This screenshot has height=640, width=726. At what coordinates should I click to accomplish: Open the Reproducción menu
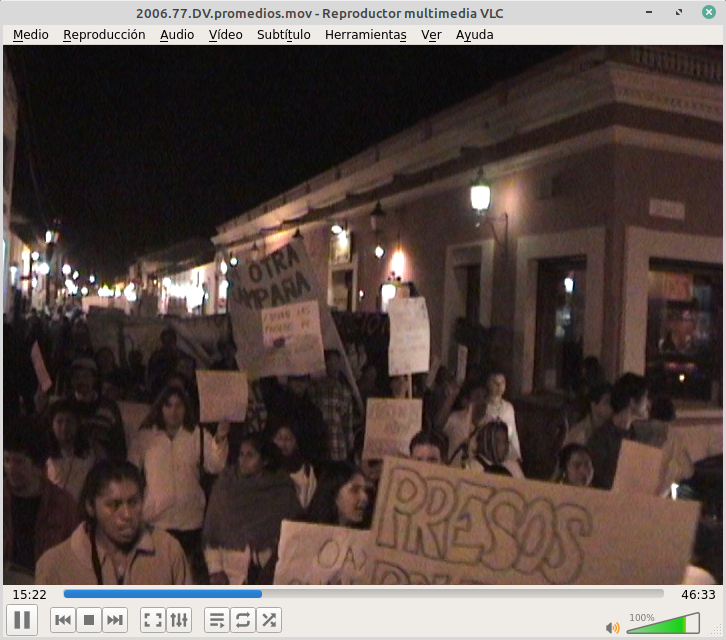[x=104, y=34]
